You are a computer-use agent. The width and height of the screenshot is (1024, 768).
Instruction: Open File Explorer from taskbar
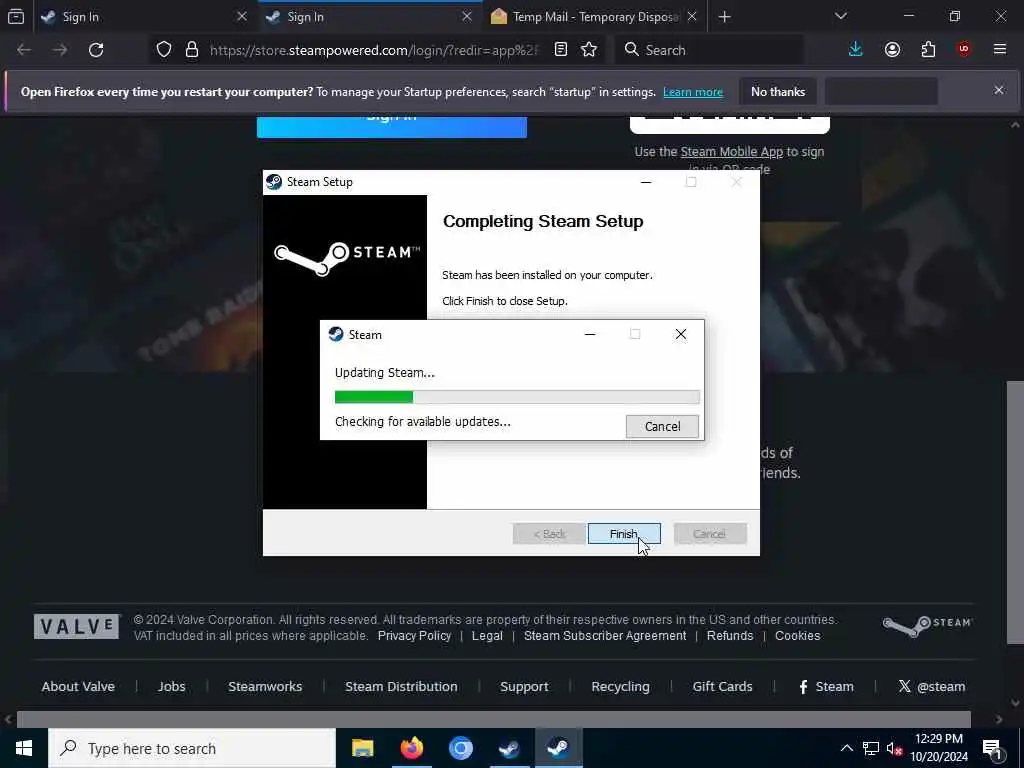tap(362, 748)
